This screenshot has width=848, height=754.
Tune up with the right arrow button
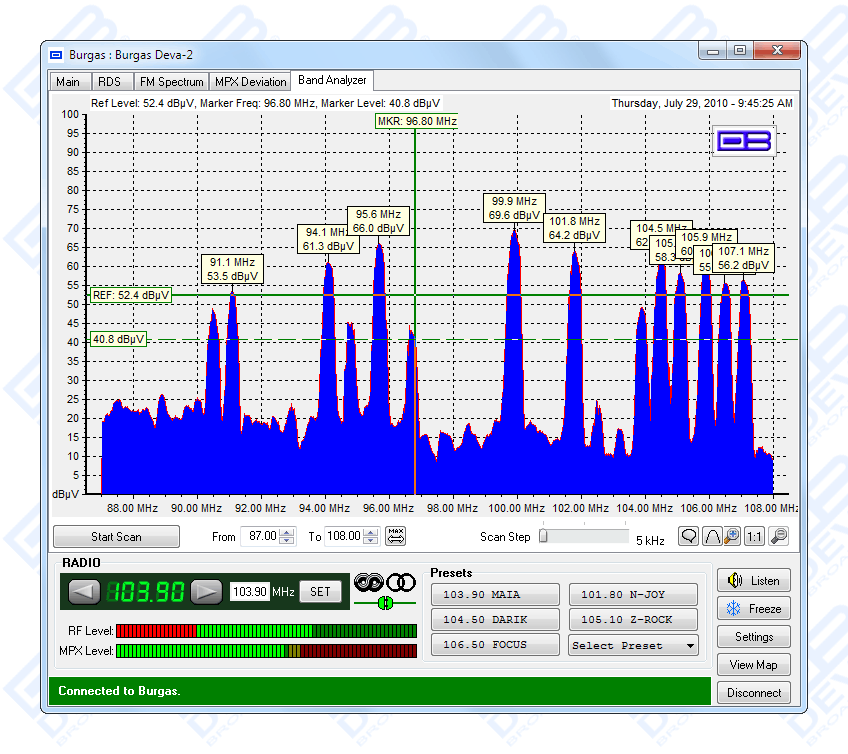(x=206, y=592)
